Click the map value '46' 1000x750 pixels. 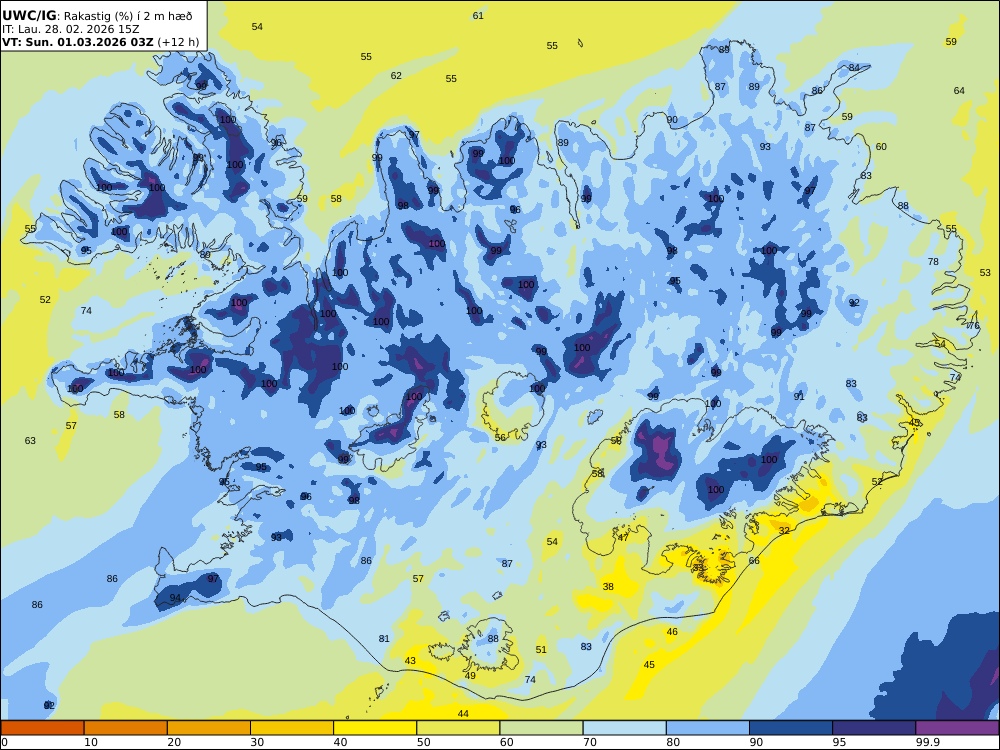[x=672, y=632]
